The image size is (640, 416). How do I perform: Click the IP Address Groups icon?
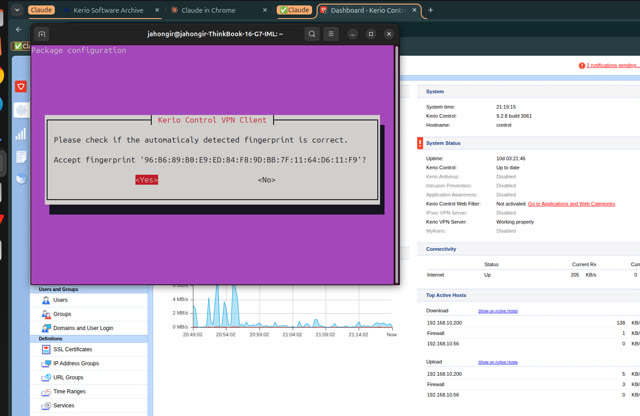(46, 363)
